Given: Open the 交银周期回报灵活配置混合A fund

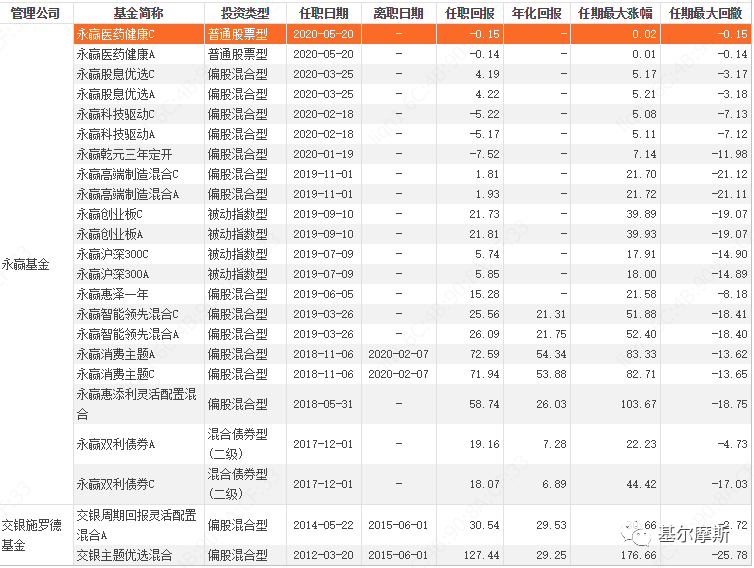Looking at the screenshot, I should point(137,525).
